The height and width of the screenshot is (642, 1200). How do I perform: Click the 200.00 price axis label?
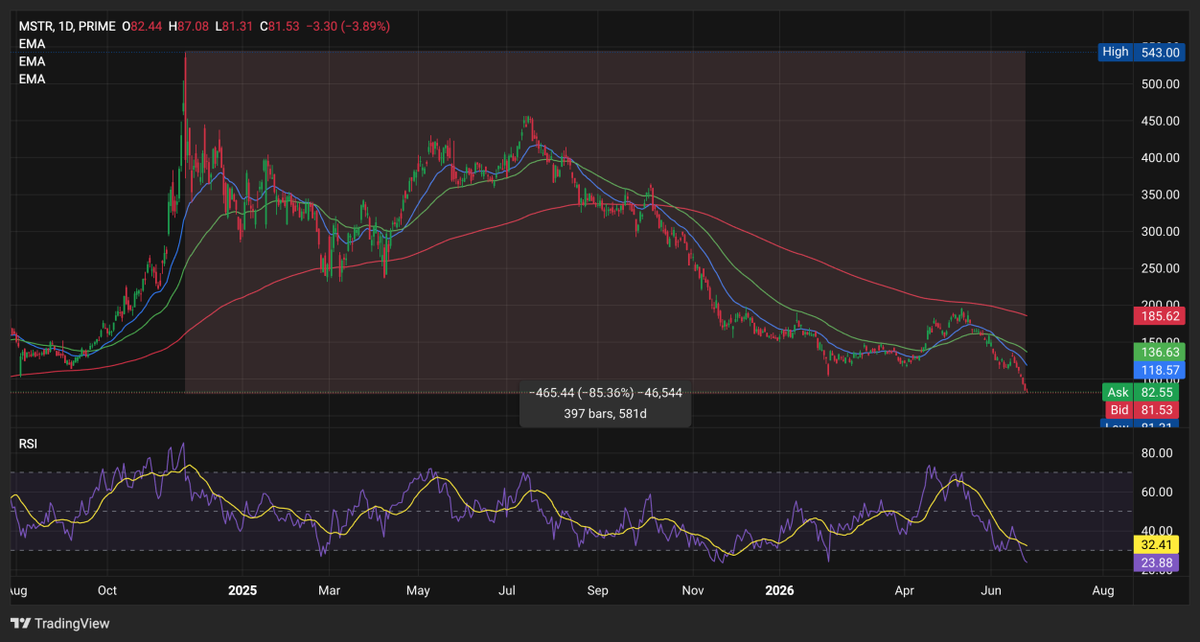(1160, 304)
